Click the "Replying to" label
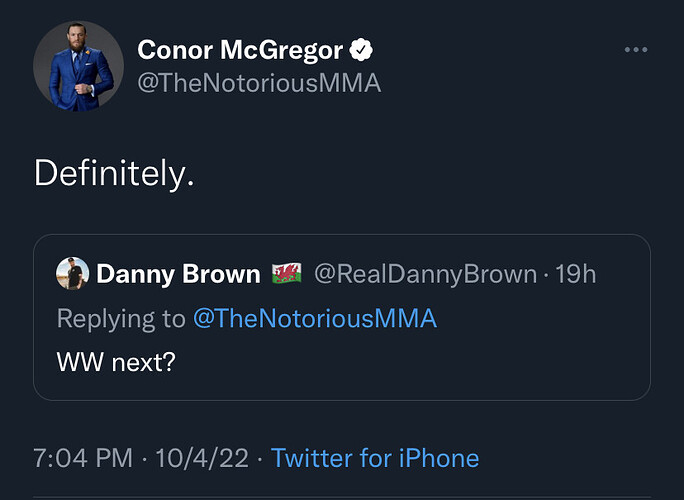684x500 pixels. point(121,318)
